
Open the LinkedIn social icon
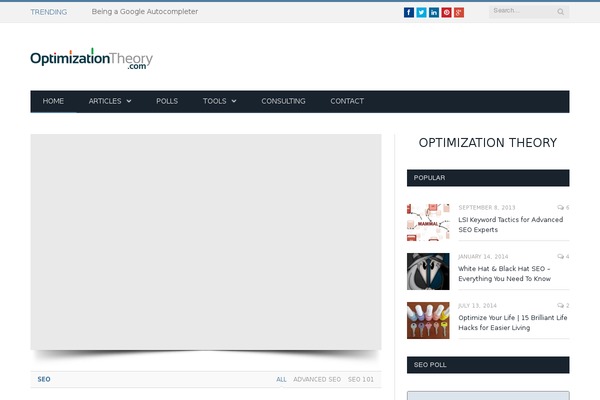coord(434,13)
